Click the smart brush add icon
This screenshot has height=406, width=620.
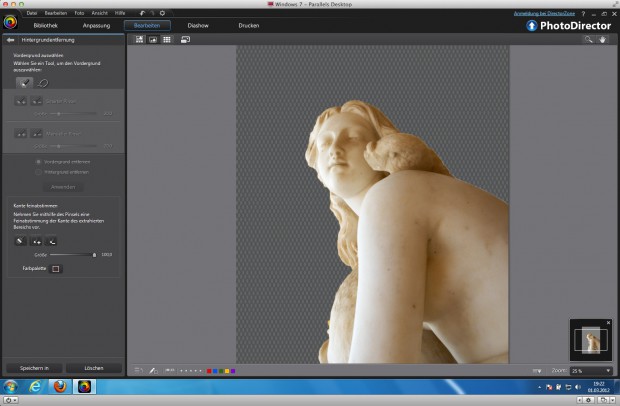[21, 101]
